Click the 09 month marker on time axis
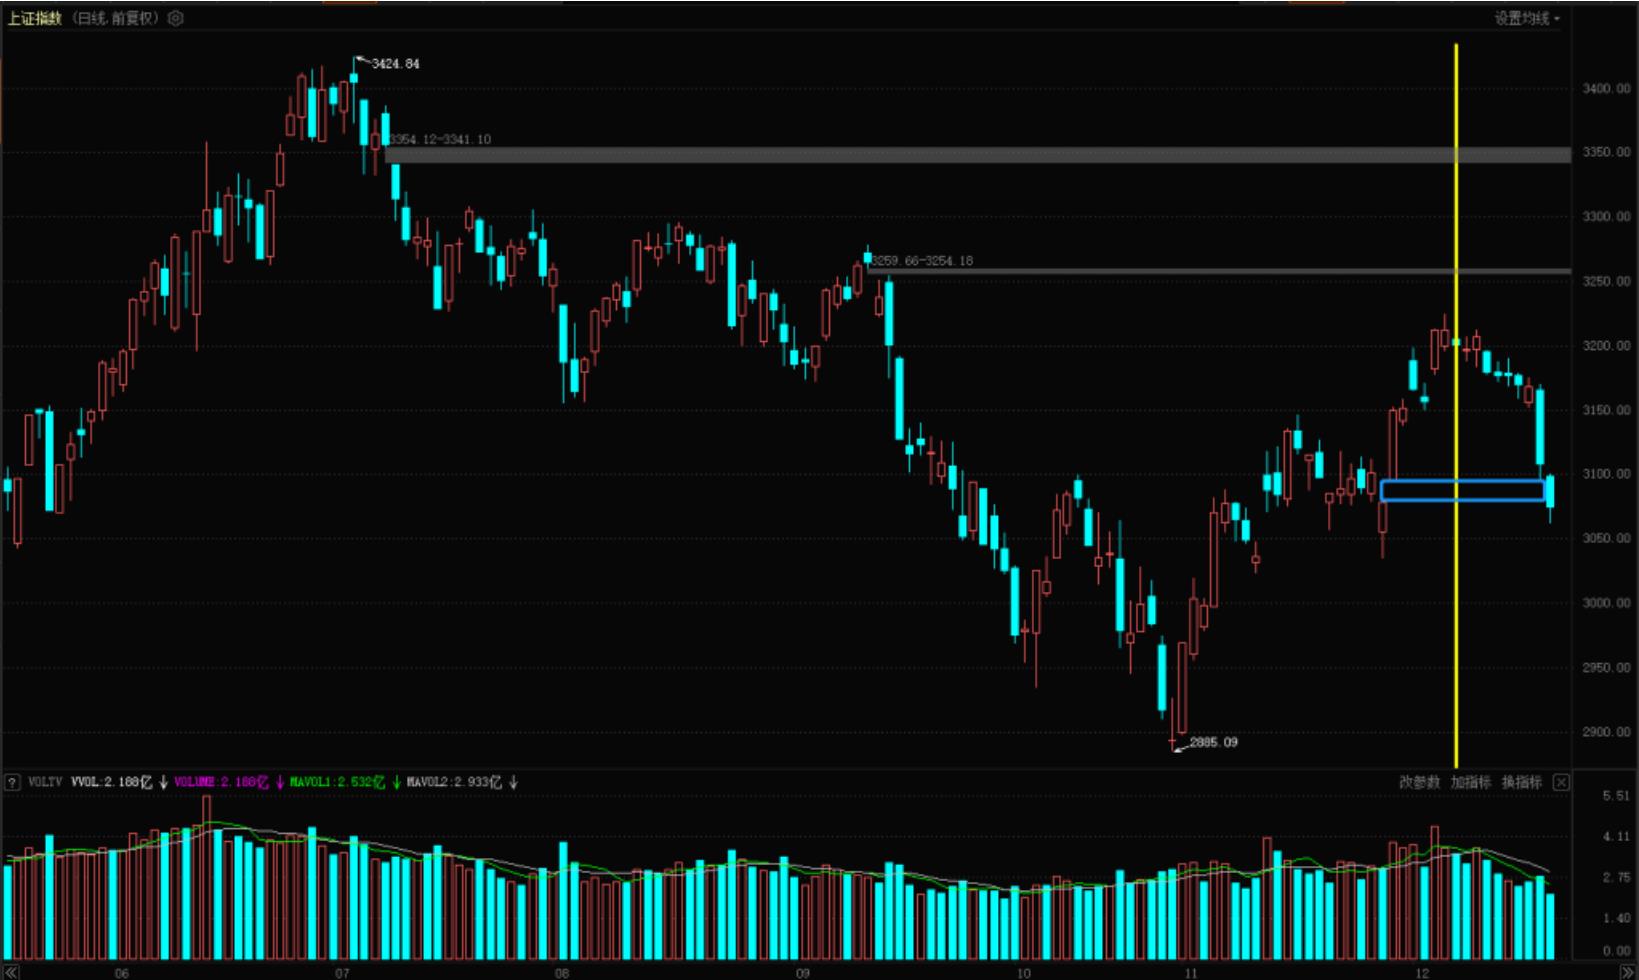Screen dimensions: 1639x980 tap(803, 972)
